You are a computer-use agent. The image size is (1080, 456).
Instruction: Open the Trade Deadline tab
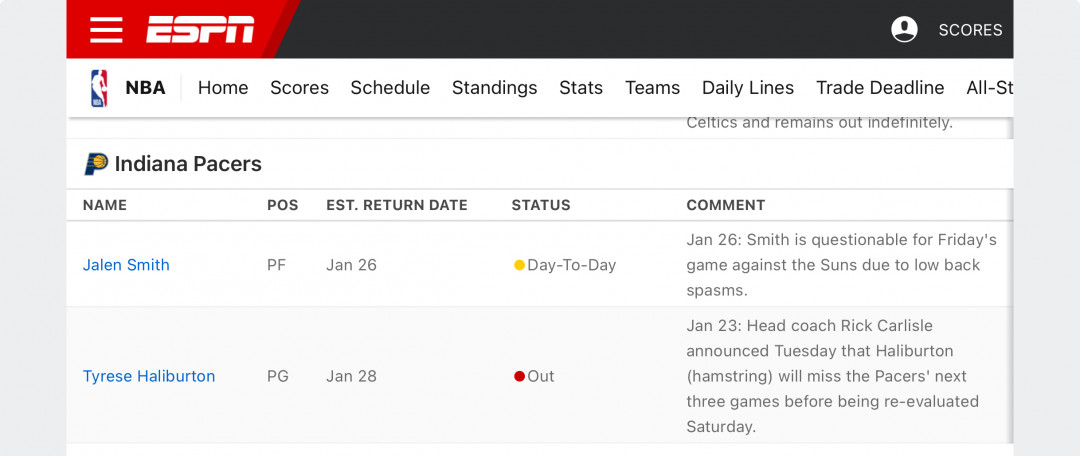pos(880,88)
